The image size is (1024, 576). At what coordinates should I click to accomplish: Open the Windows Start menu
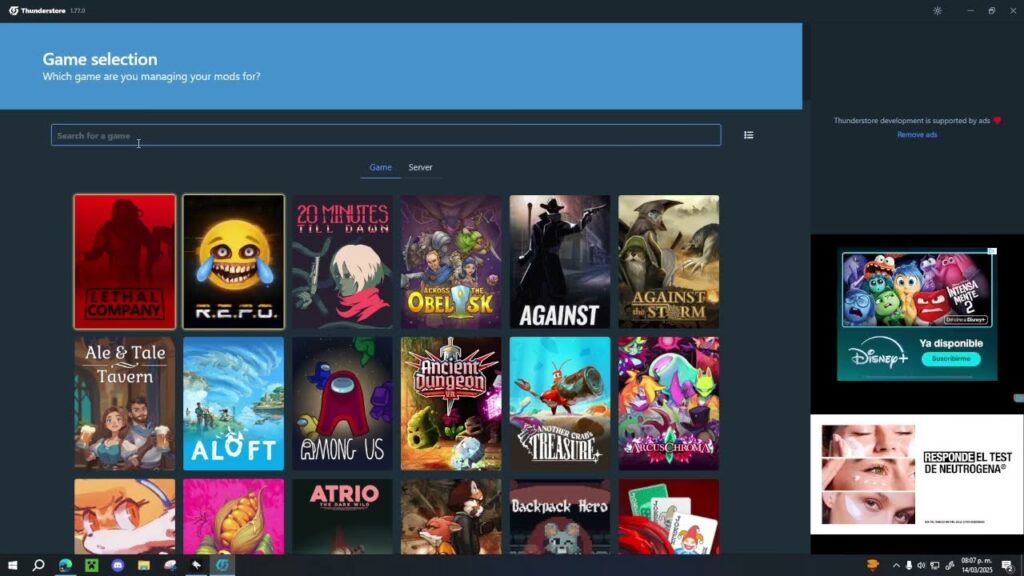click(12, 565)
